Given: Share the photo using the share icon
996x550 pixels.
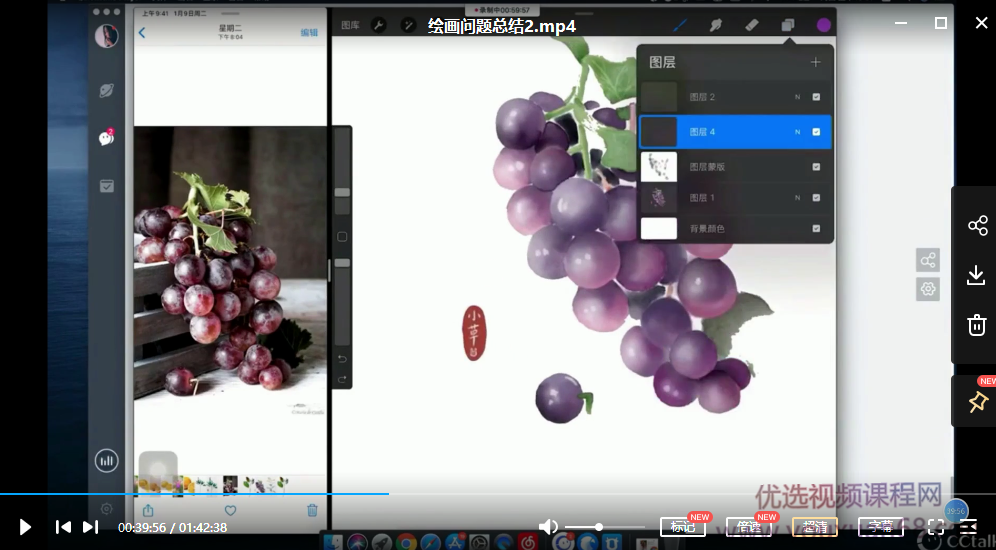Looking at the screenshot, I should click(148, 510).
